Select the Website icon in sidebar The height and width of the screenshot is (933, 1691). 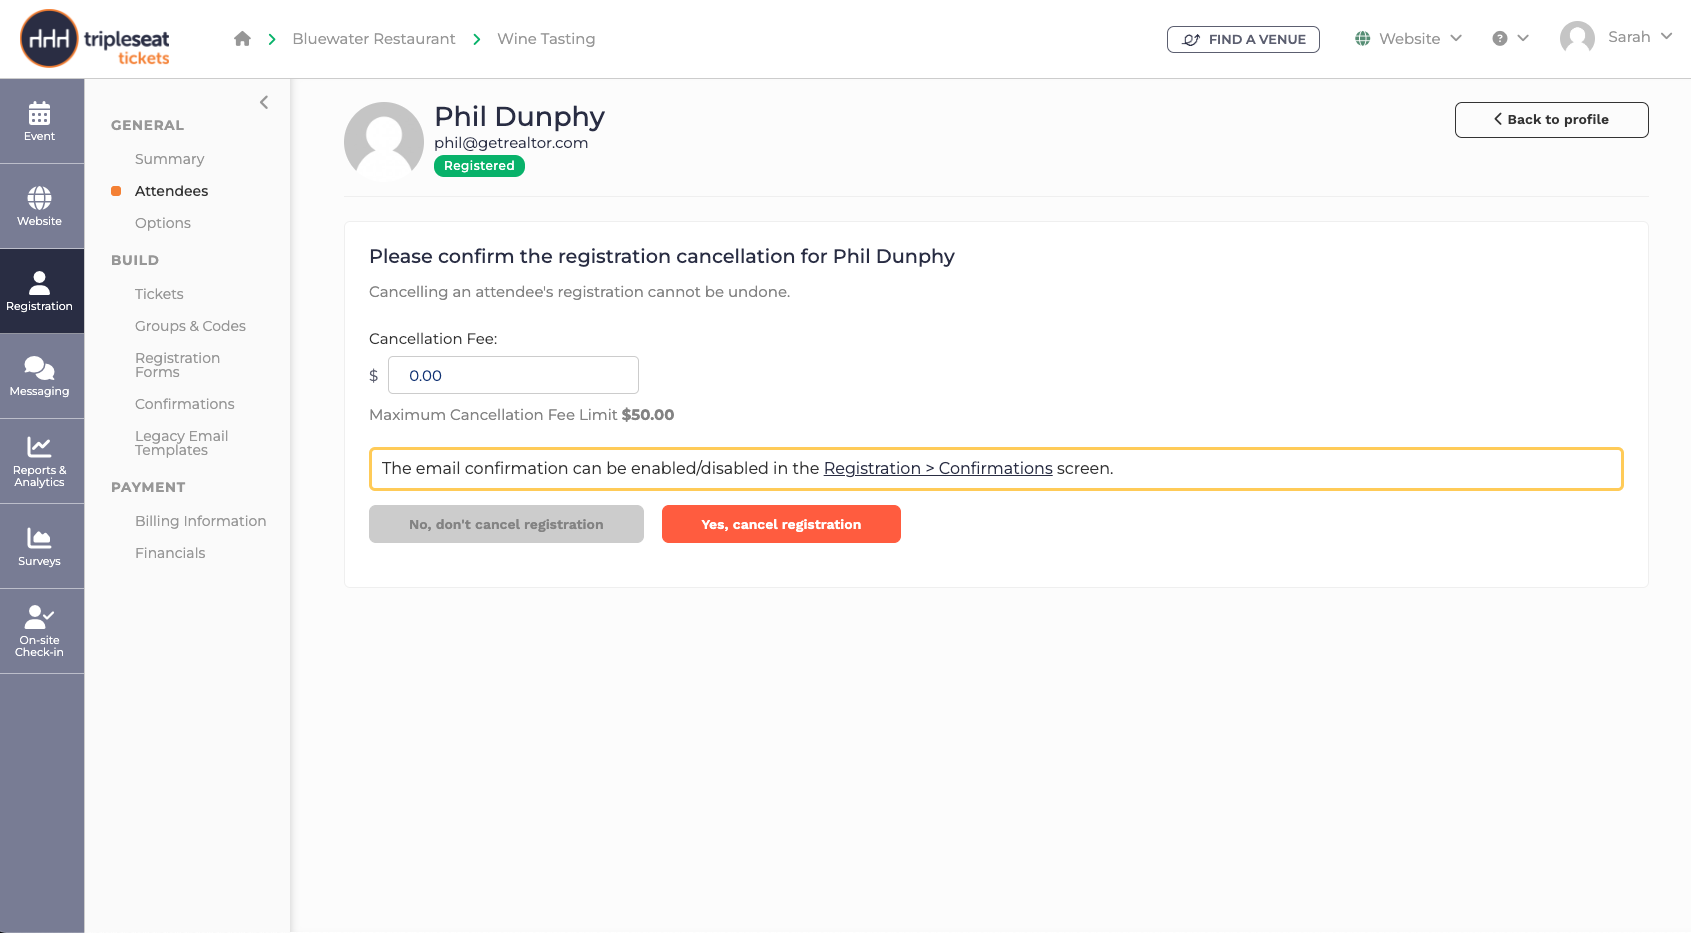coord(40,206)
